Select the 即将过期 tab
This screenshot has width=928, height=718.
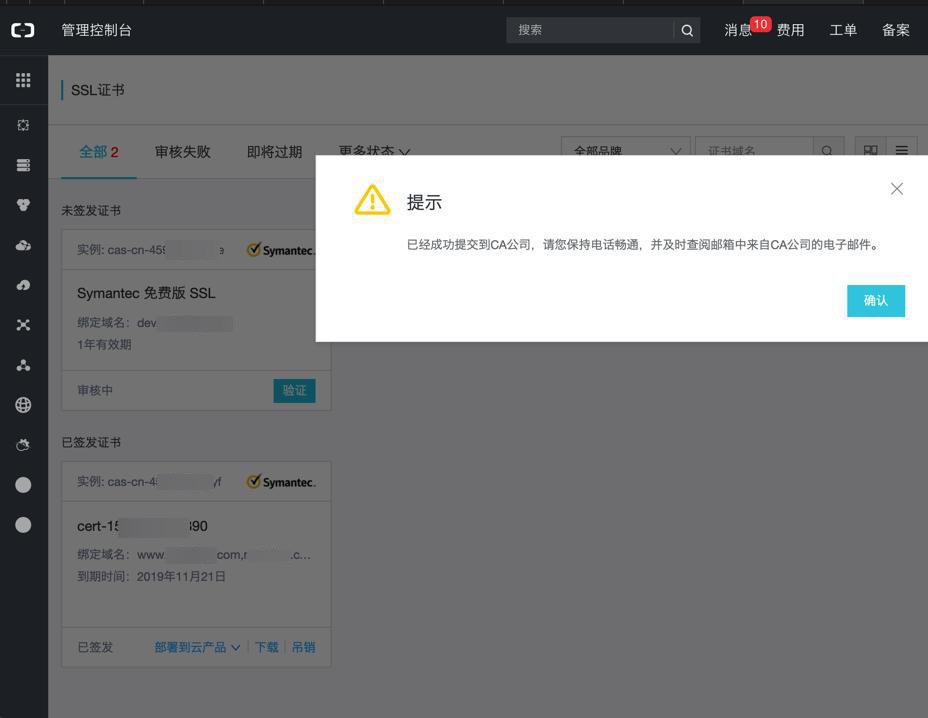click(274, 152)
